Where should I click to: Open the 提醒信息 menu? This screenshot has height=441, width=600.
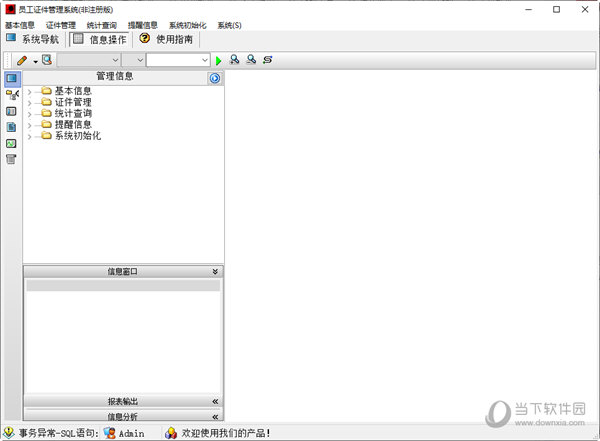[143, 25]
